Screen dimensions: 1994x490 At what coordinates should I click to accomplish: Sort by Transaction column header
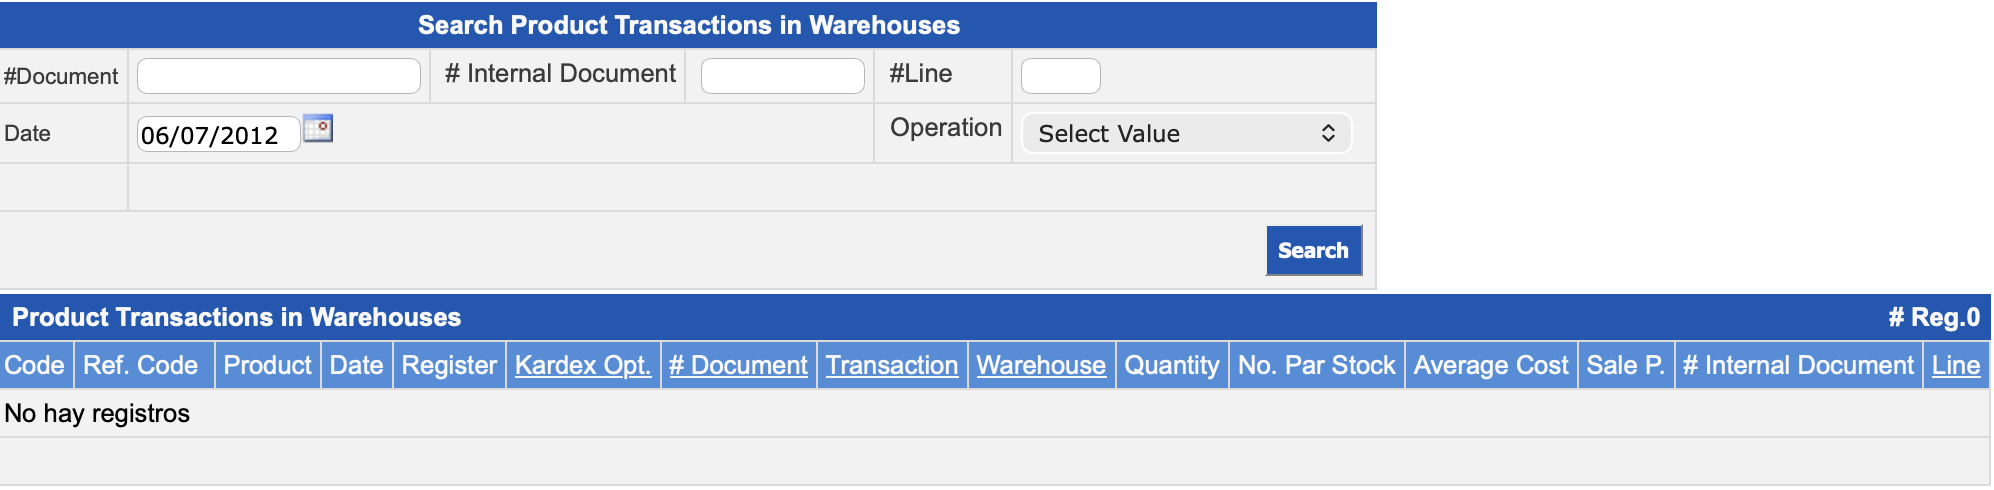pyautogui.click(x=892, y=366)
